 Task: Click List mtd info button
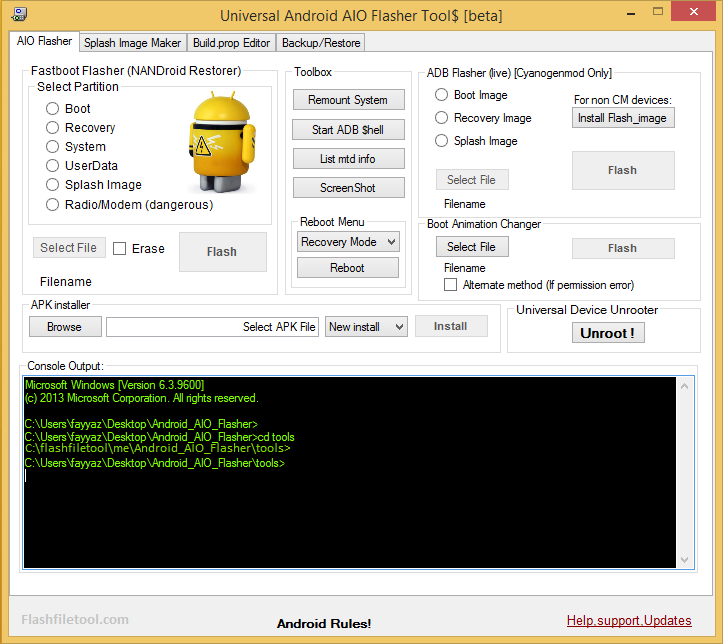349,159
